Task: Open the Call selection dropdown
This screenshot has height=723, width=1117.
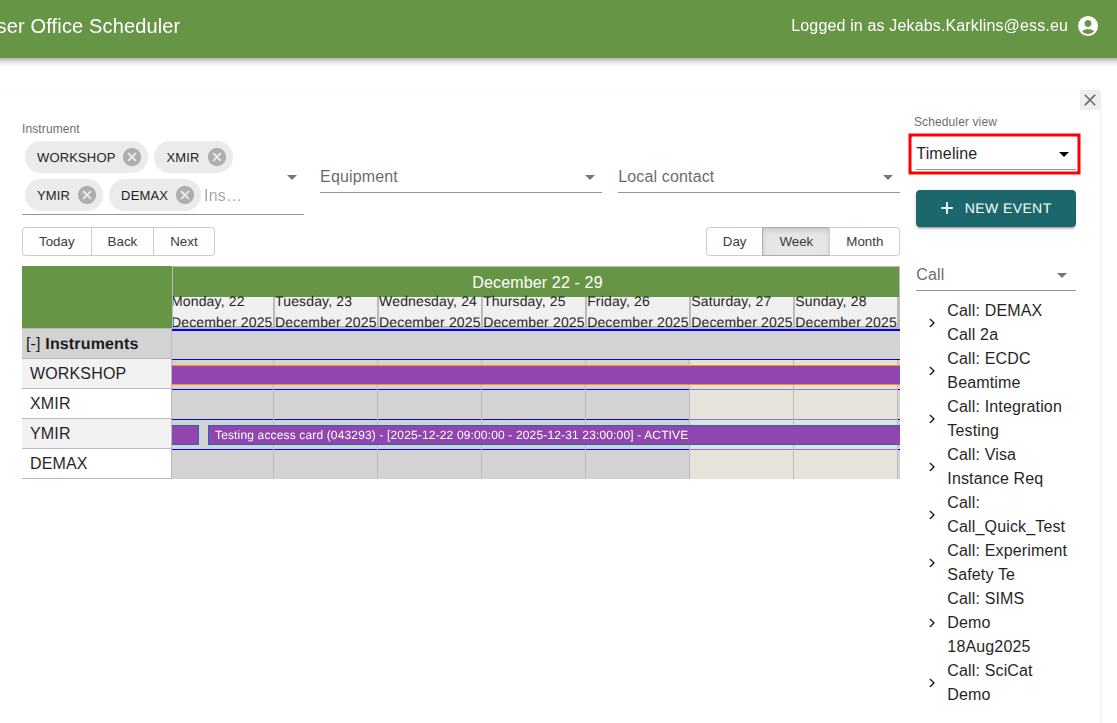Action: (1063, 274)
